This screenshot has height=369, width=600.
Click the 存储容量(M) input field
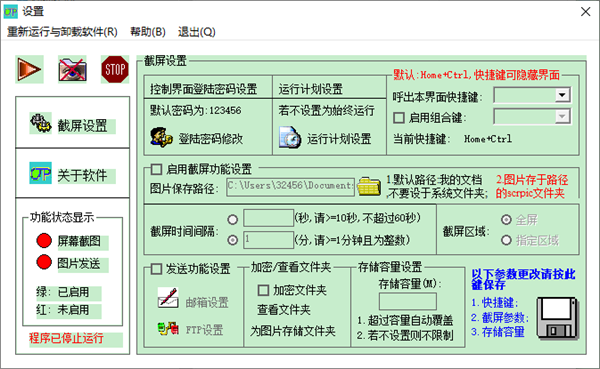click(x=408, y=302)
